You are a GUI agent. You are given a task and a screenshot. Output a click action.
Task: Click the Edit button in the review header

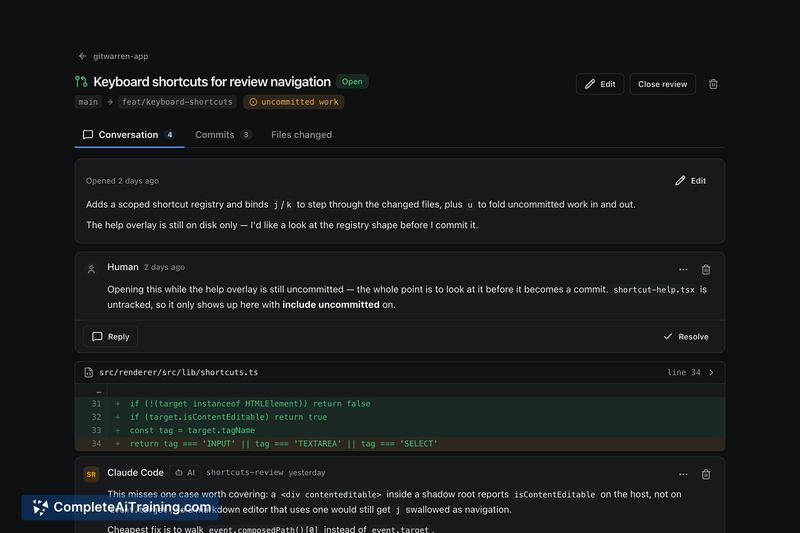tap(600, 84)
